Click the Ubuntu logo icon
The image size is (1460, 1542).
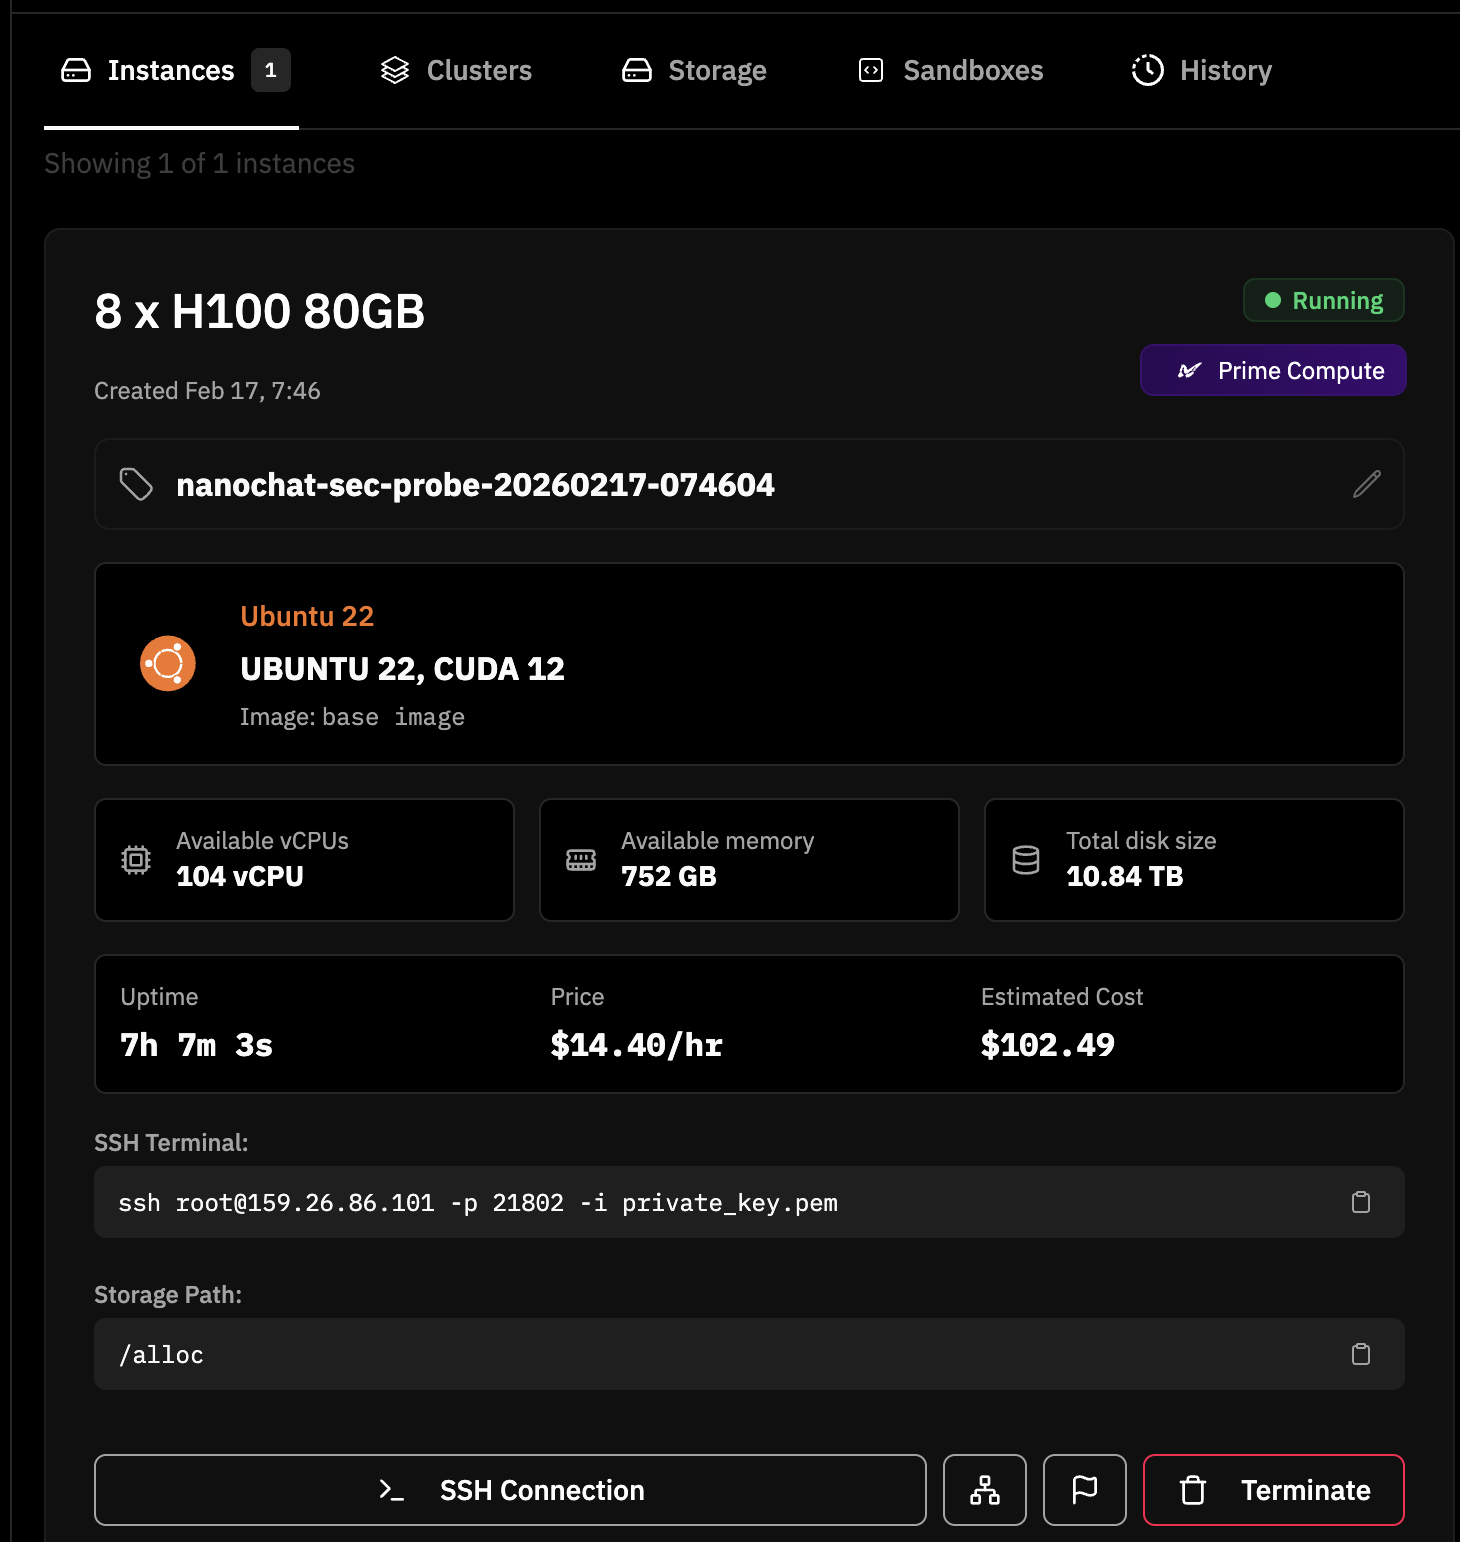pyautogui.click(x=168, y=664)
